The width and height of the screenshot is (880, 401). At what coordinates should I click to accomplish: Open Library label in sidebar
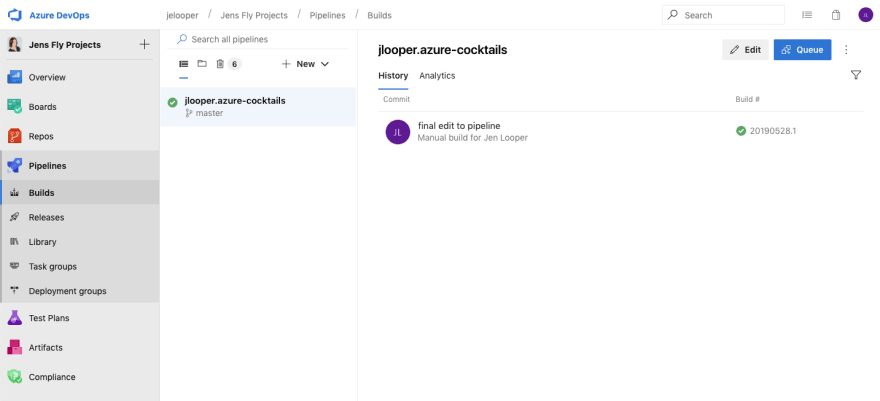point(43,242)
